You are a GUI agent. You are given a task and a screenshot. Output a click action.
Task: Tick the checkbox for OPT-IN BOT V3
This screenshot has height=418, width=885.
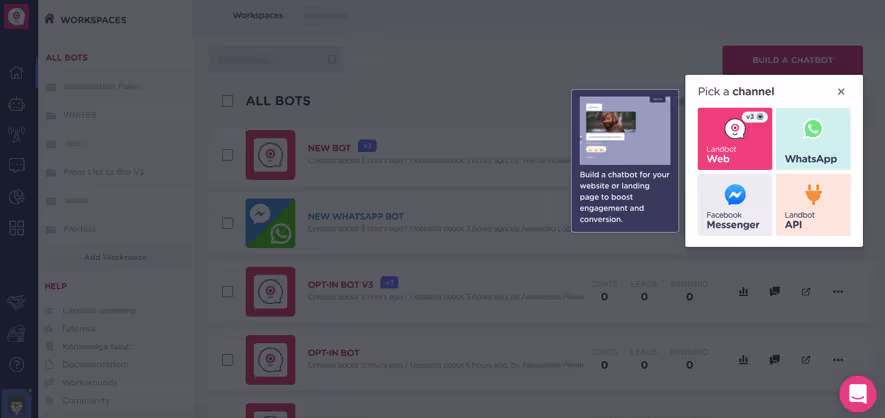(227, 291)
